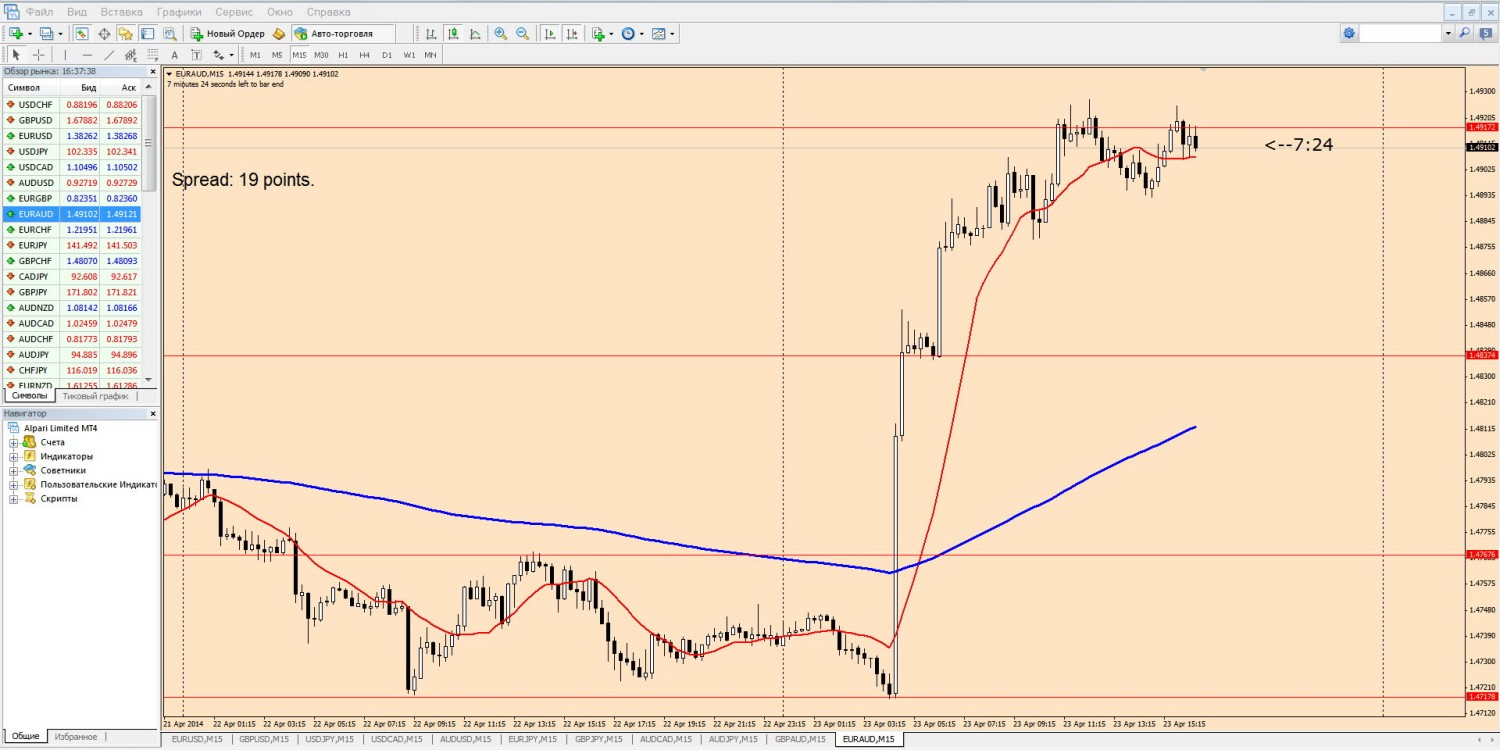The height and width of the screenshot is (750, 1500).
Task: Click the magnifier search button
Action: pyautogui.click(x=1465, y=34)
